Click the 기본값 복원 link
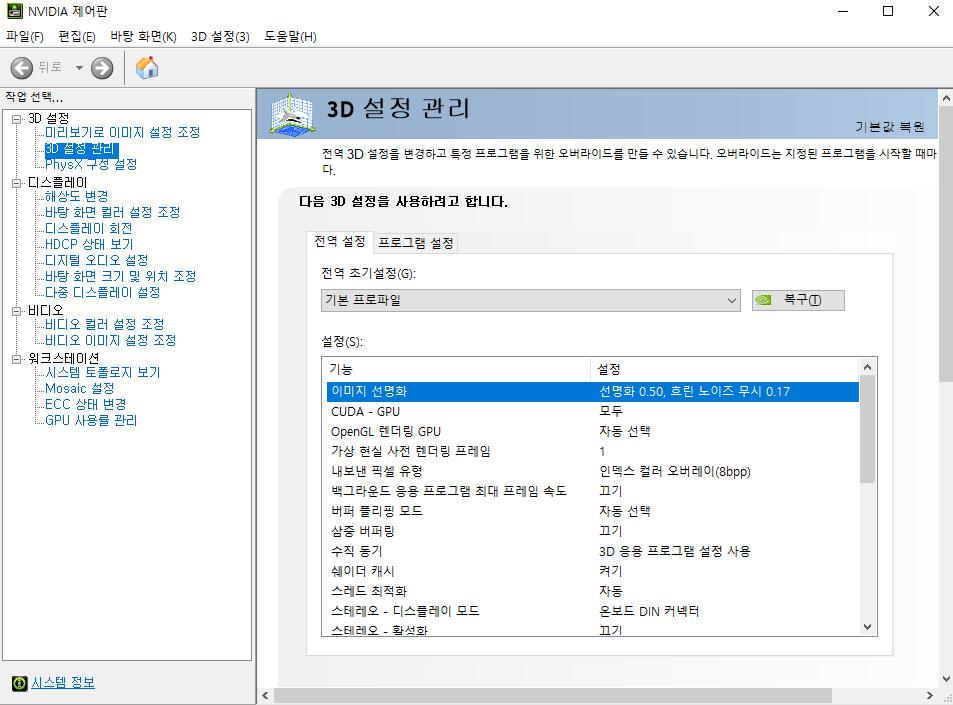Viewport: 953px width, 705px height. click(890, 126)
